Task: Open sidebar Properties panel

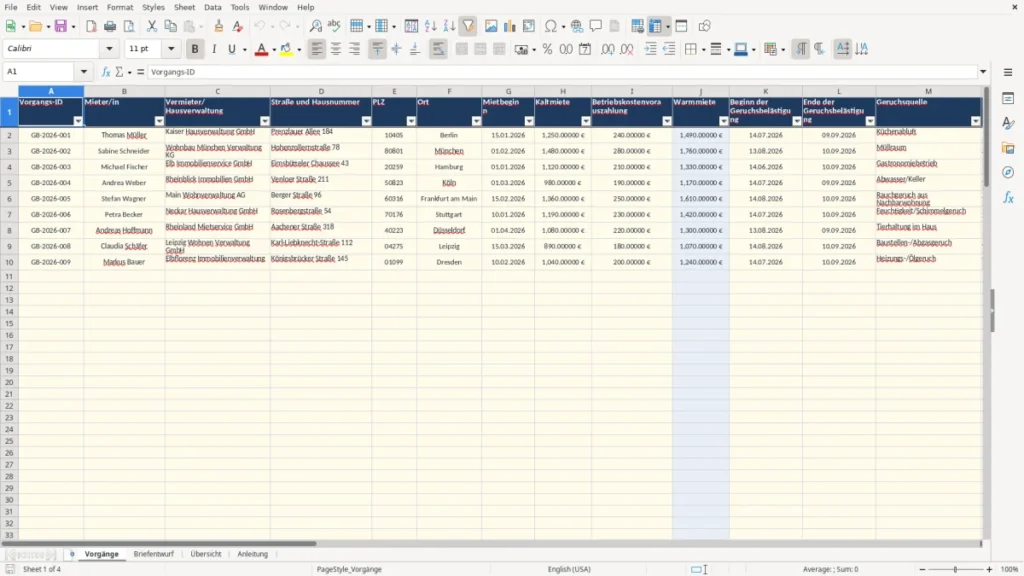Action: (1008, 98)
